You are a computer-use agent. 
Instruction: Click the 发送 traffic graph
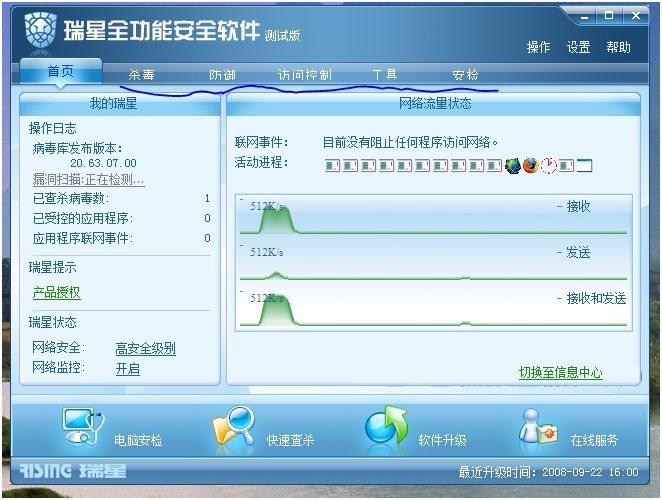pyautogui.click(x=434, y=261)
